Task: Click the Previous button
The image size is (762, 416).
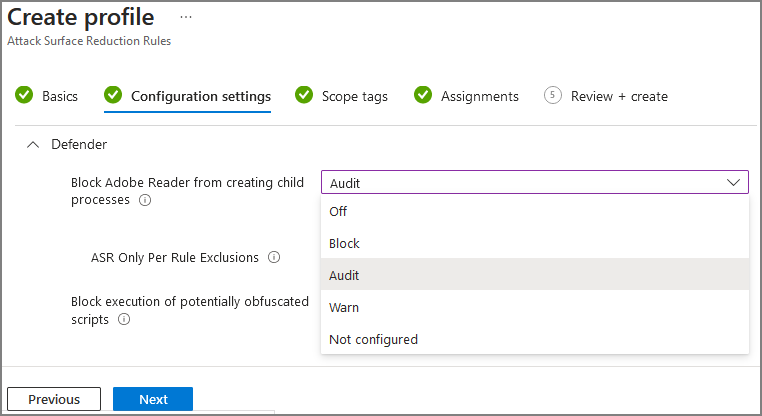Action: click(x=54, y=399)
